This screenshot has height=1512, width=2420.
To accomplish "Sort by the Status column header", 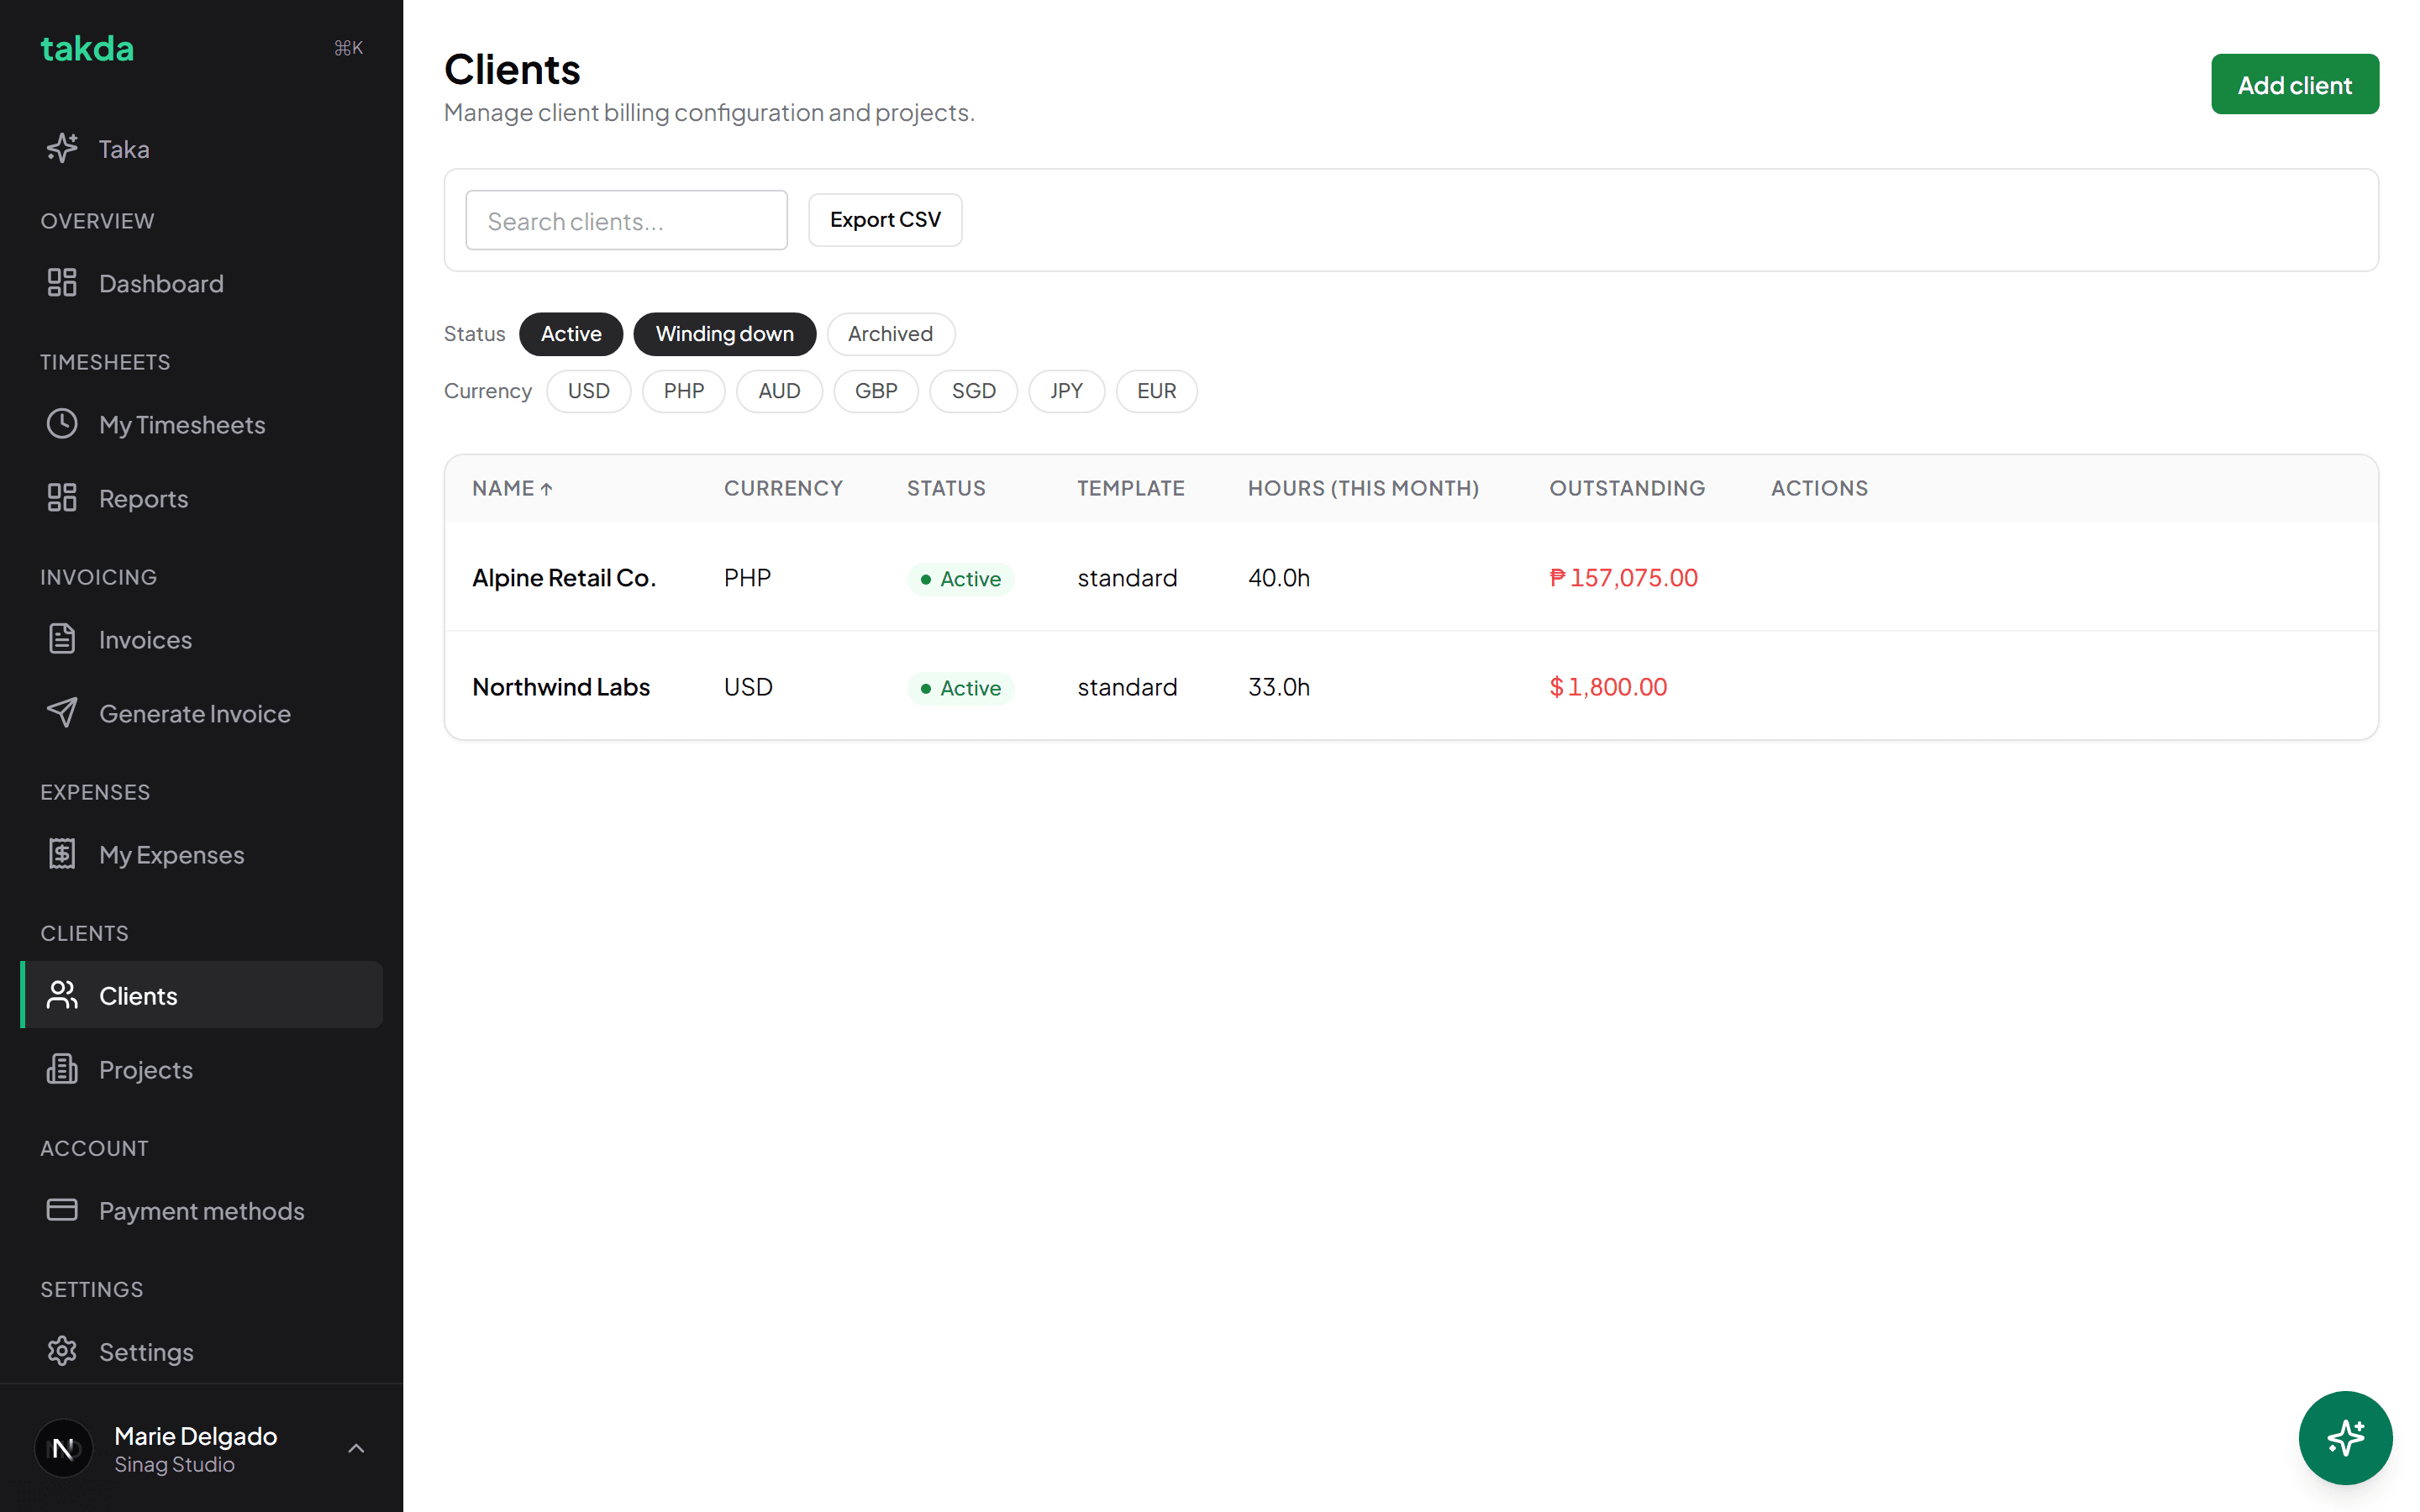I will 946,488.
